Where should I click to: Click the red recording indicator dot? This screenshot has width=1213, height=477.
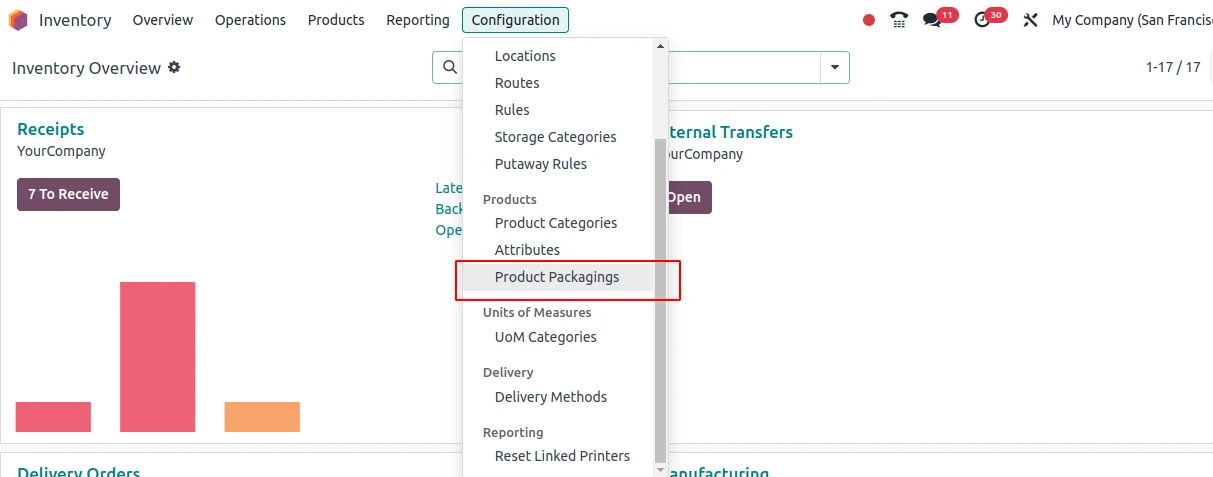click(869, 20)
